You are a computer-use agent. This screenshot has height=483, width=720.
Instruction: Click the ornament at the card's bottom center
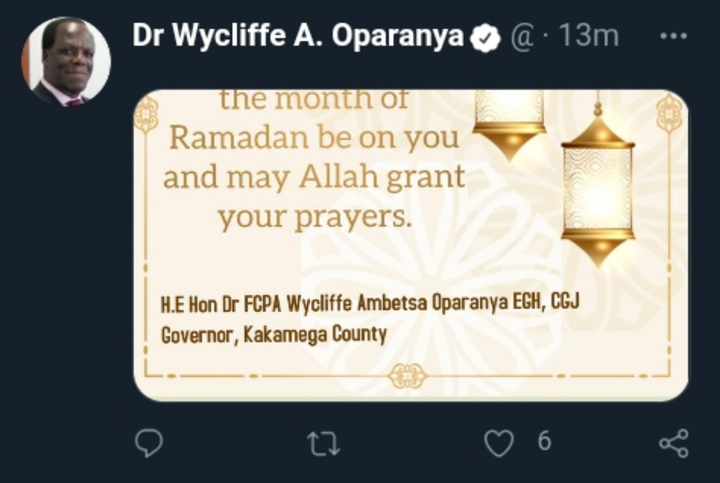pos(407,376)
